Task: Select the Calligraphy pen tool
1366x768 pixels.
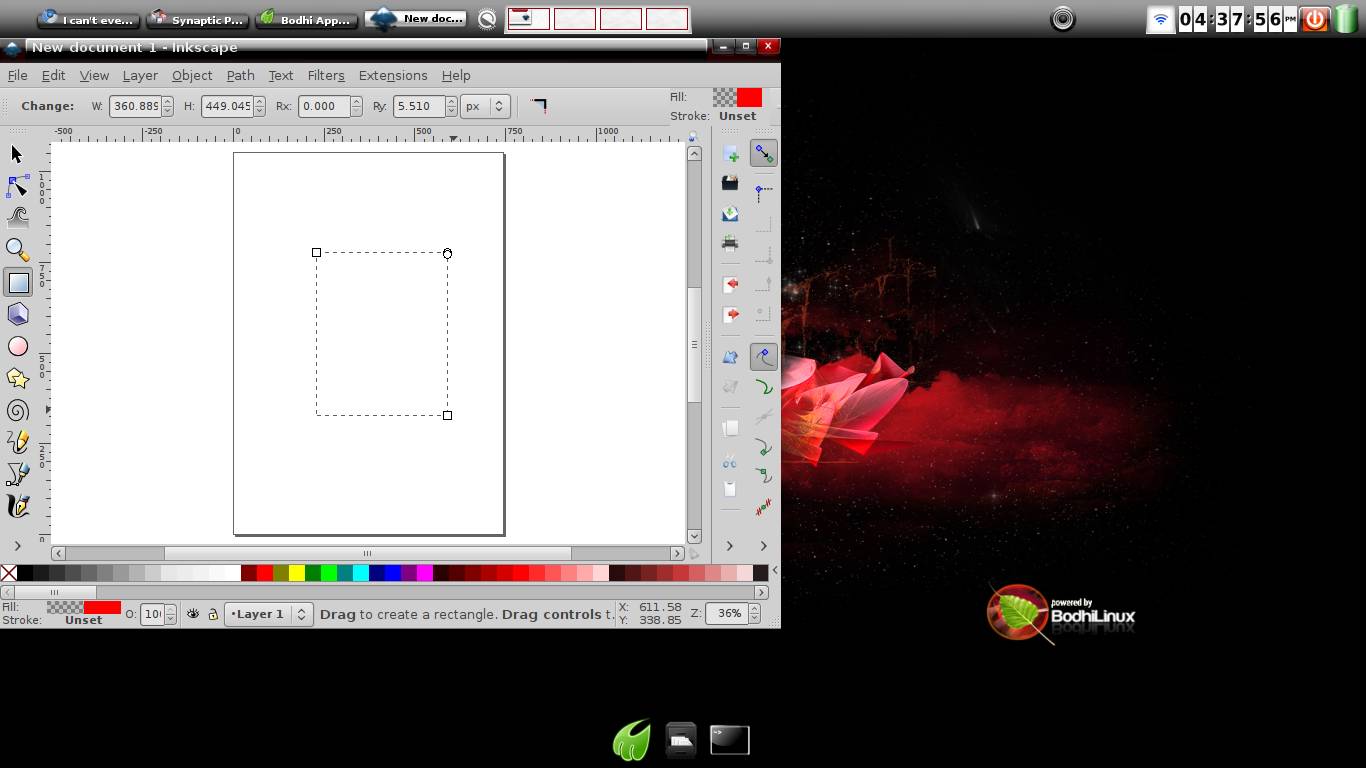Action: 17,506
